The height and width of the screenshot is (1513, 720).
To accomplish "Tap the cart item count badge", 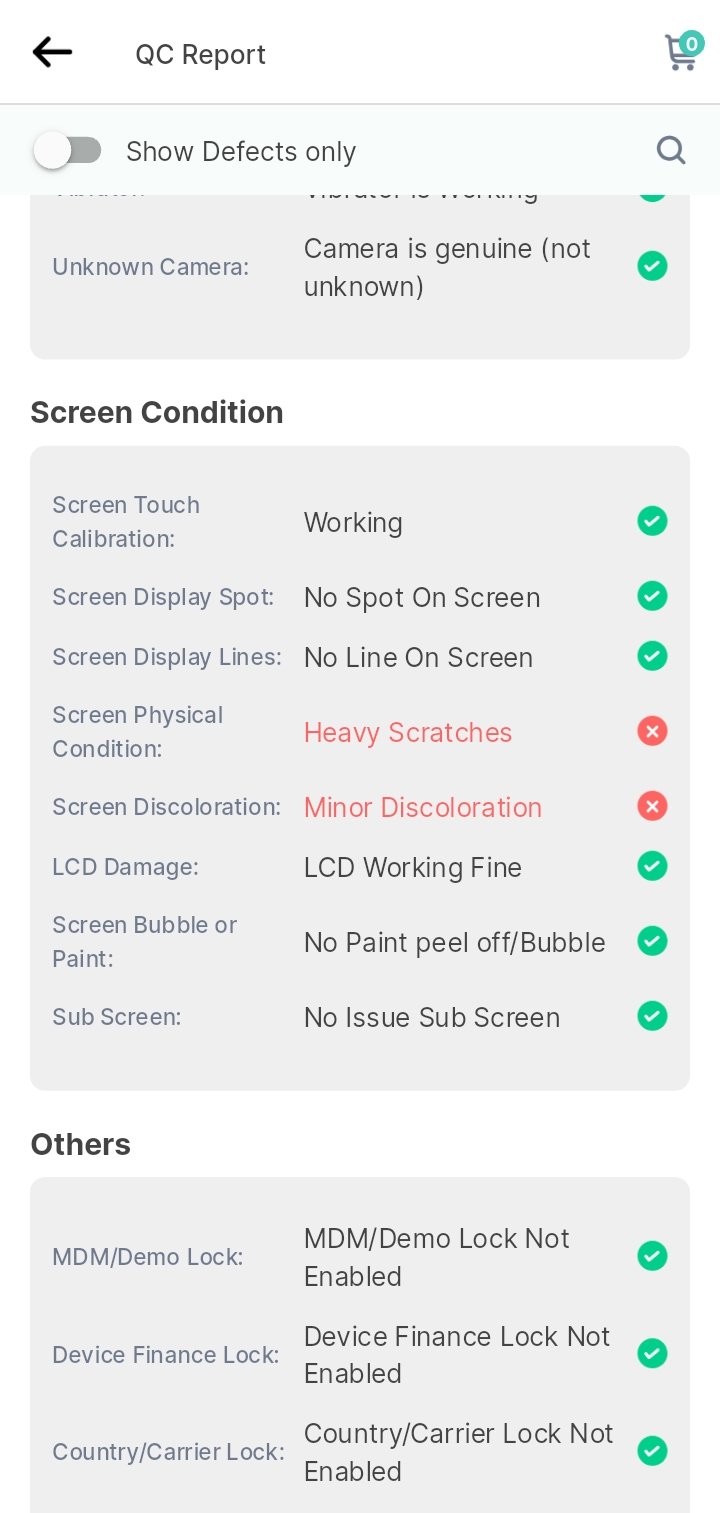I will [691, 43].
